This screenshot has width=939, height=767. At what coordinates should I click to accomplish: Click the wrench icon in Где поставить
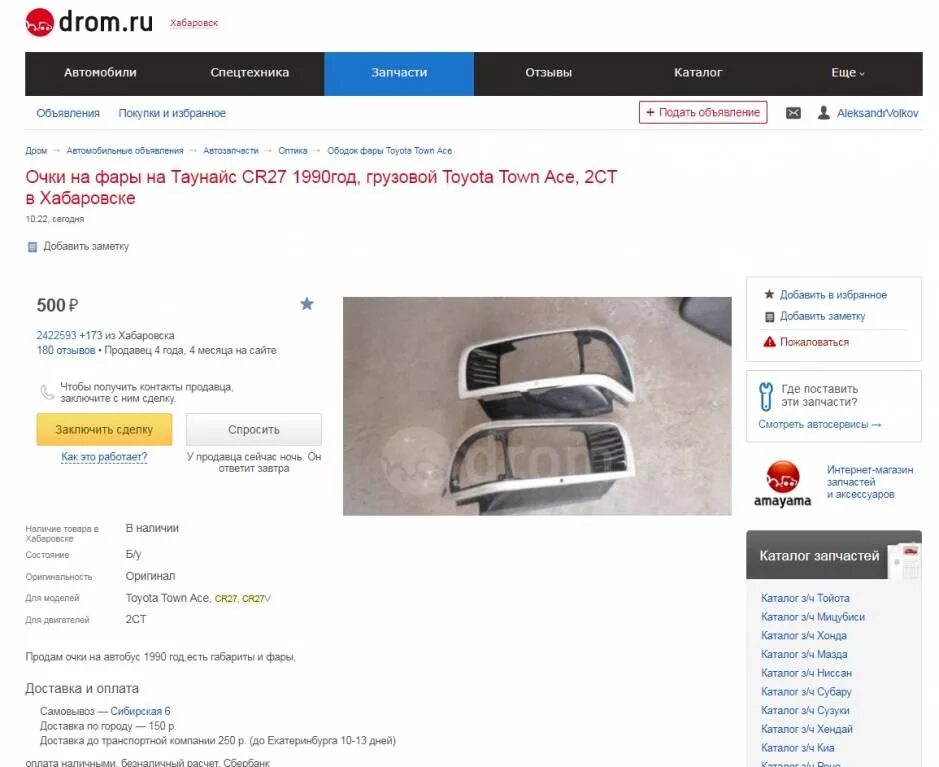766,396
